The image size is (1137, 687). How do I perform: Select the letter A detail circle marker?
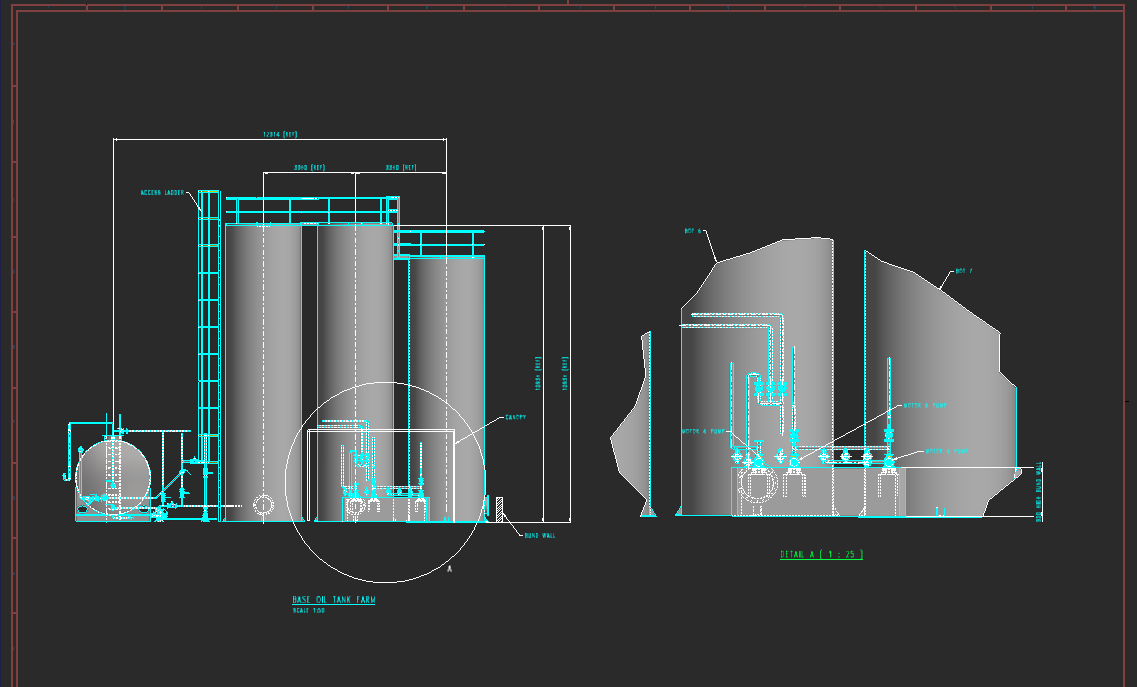point(450,569)
